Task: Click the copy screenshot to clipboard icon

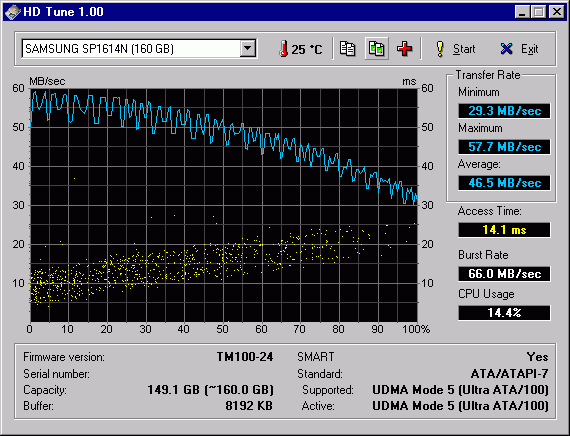Action: click(377, 48)
